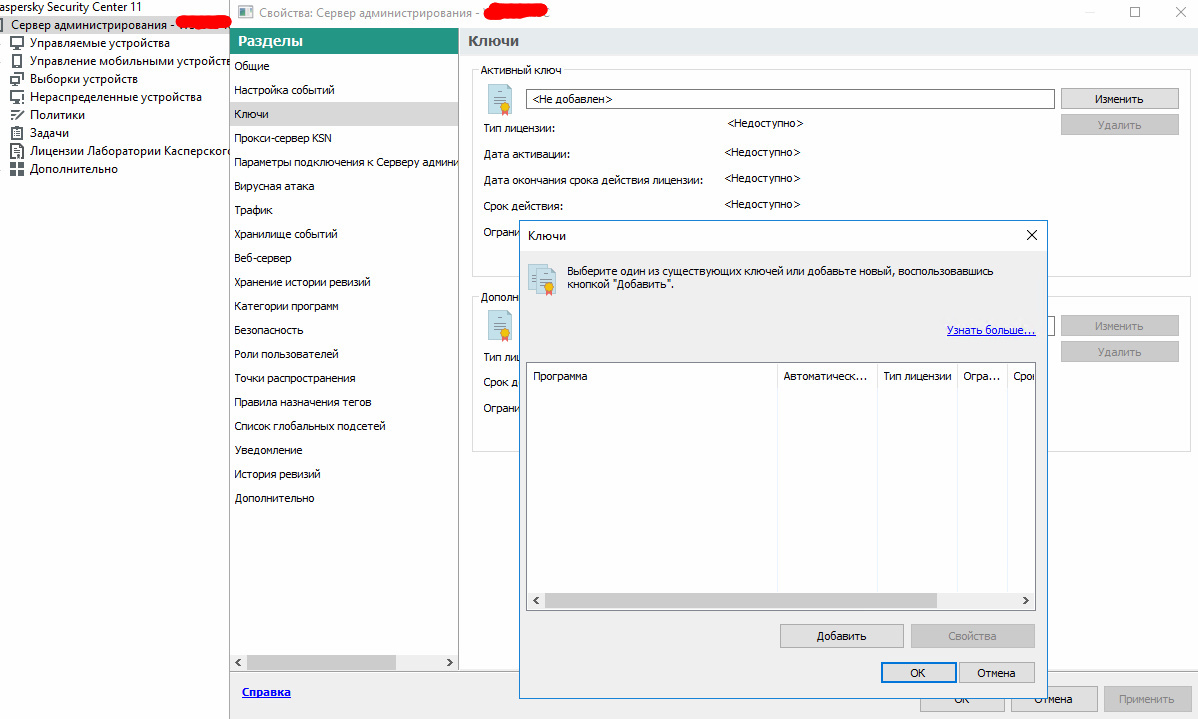Sort keys by Program column header

coord(651,377)
